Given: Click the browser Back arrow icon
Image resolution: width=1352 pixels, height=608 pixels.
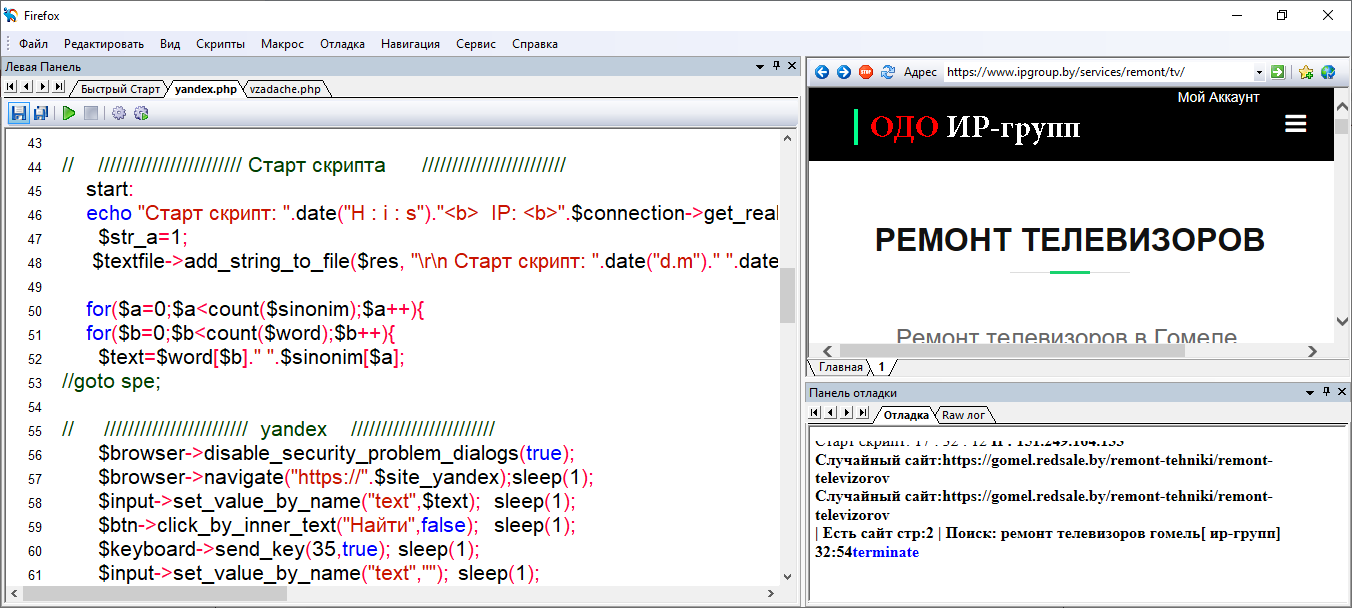Looking at the screenshot, I should click(822, 72).
